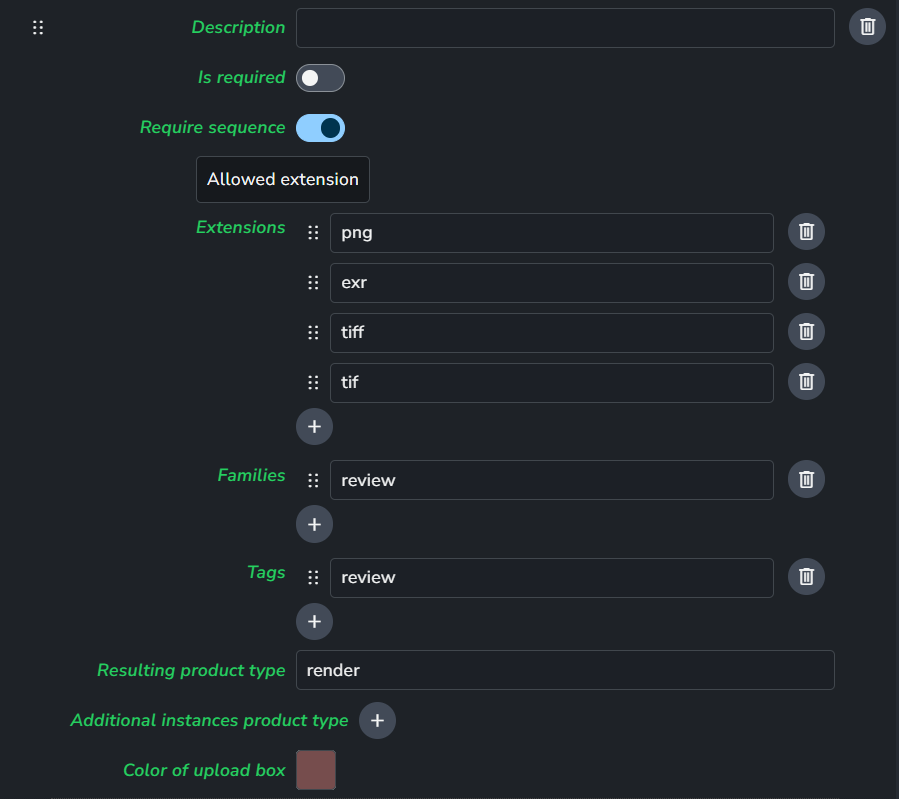899x799 pixels.
Task: Delete the whole item via top trash icon
Action: pos(867,27)
